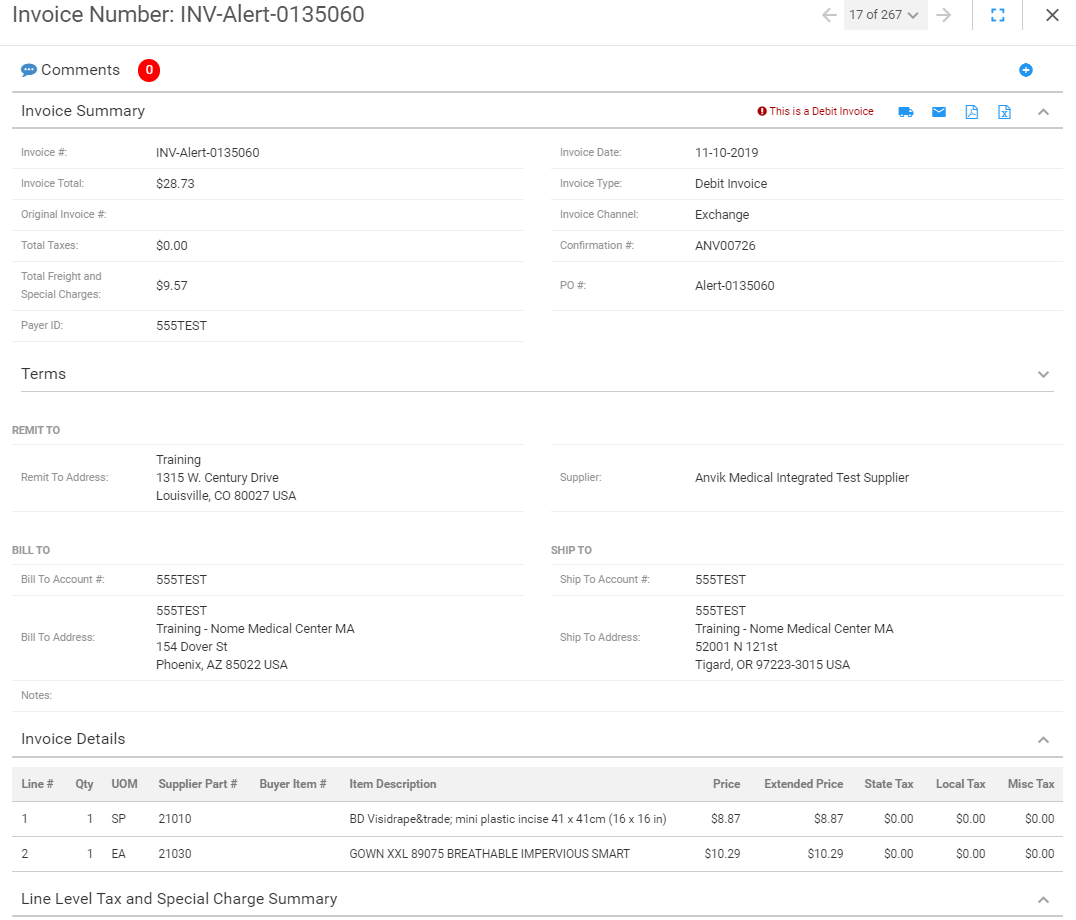Go to next invoice arrow
Screen dimensions: 1076x920
tap(944, 15)
